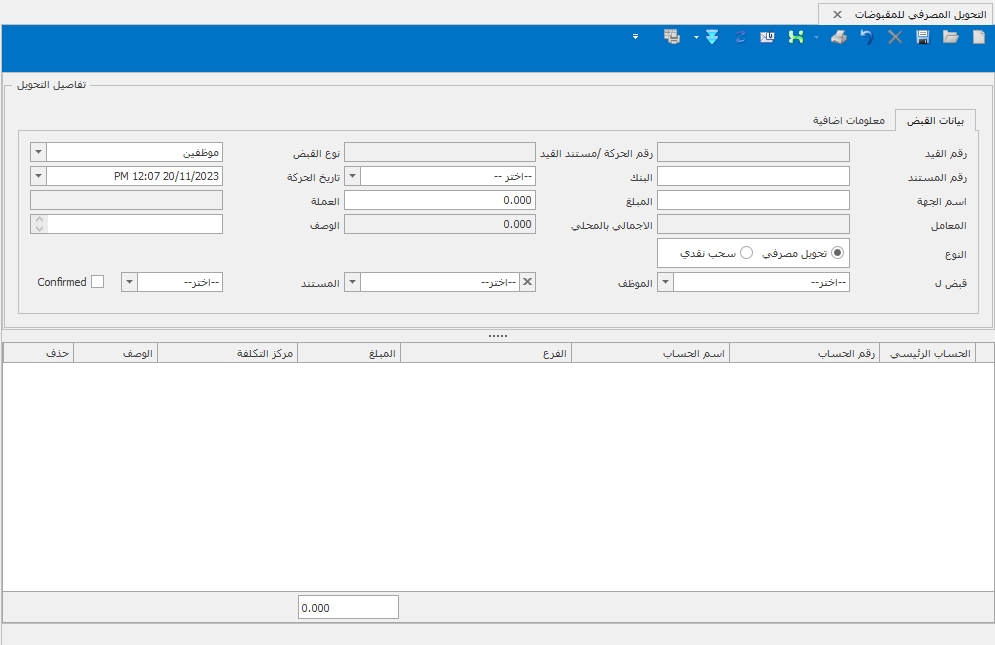Select the سحب نقدي radio option

click(746, 253)
